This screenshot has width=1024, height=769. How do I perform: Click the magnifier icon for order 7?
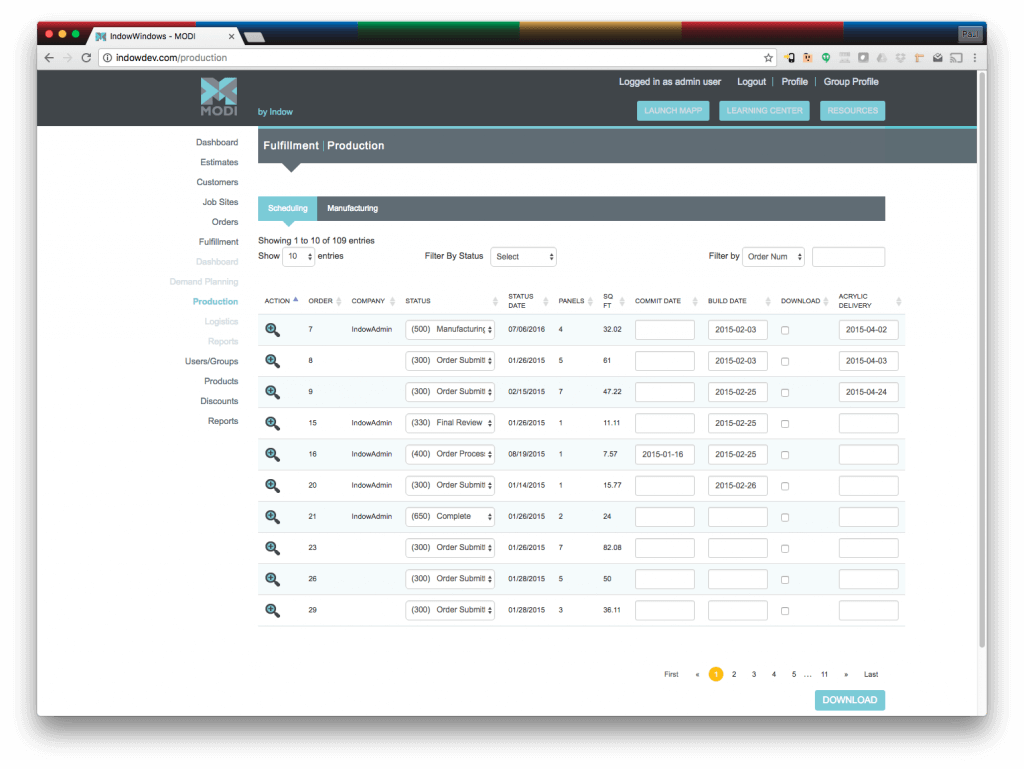click(x=272, y=329)
